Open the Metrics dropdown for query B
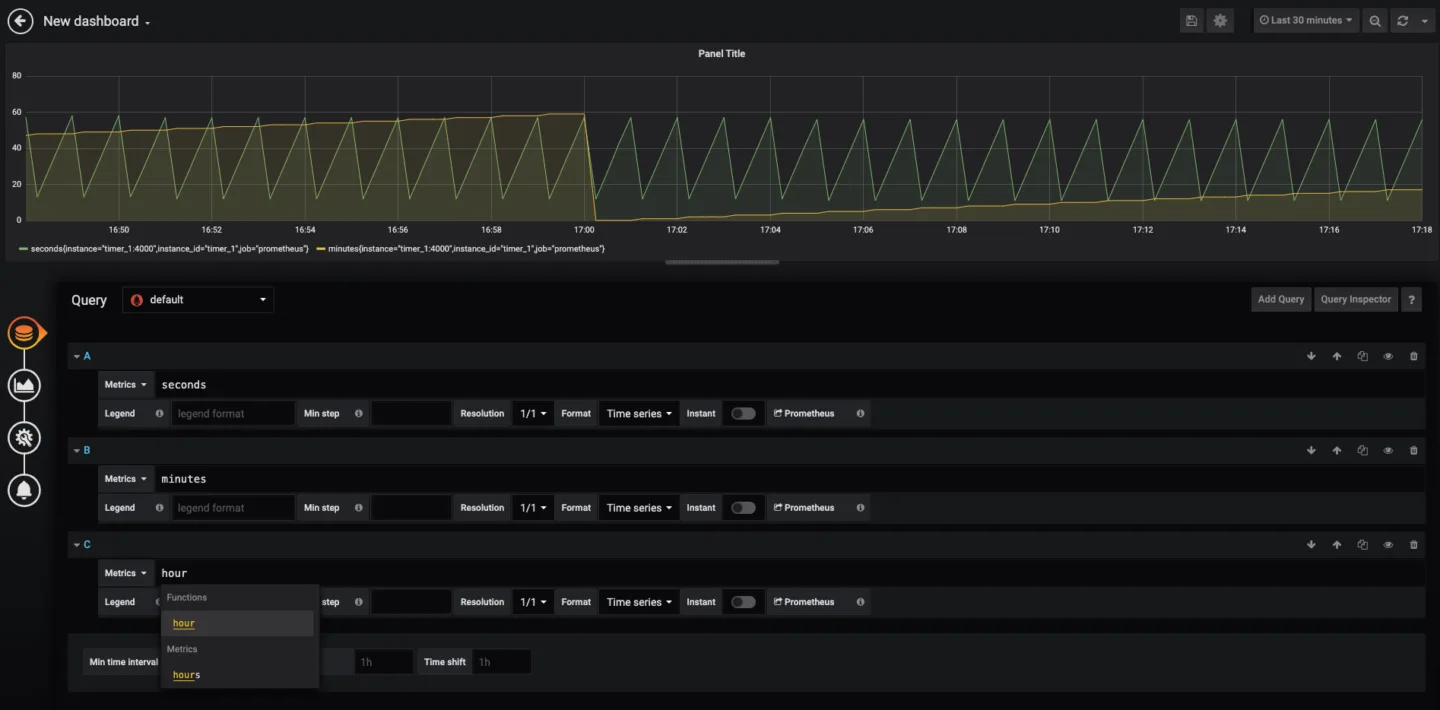Screen dimensions: 1440x710 126,479
